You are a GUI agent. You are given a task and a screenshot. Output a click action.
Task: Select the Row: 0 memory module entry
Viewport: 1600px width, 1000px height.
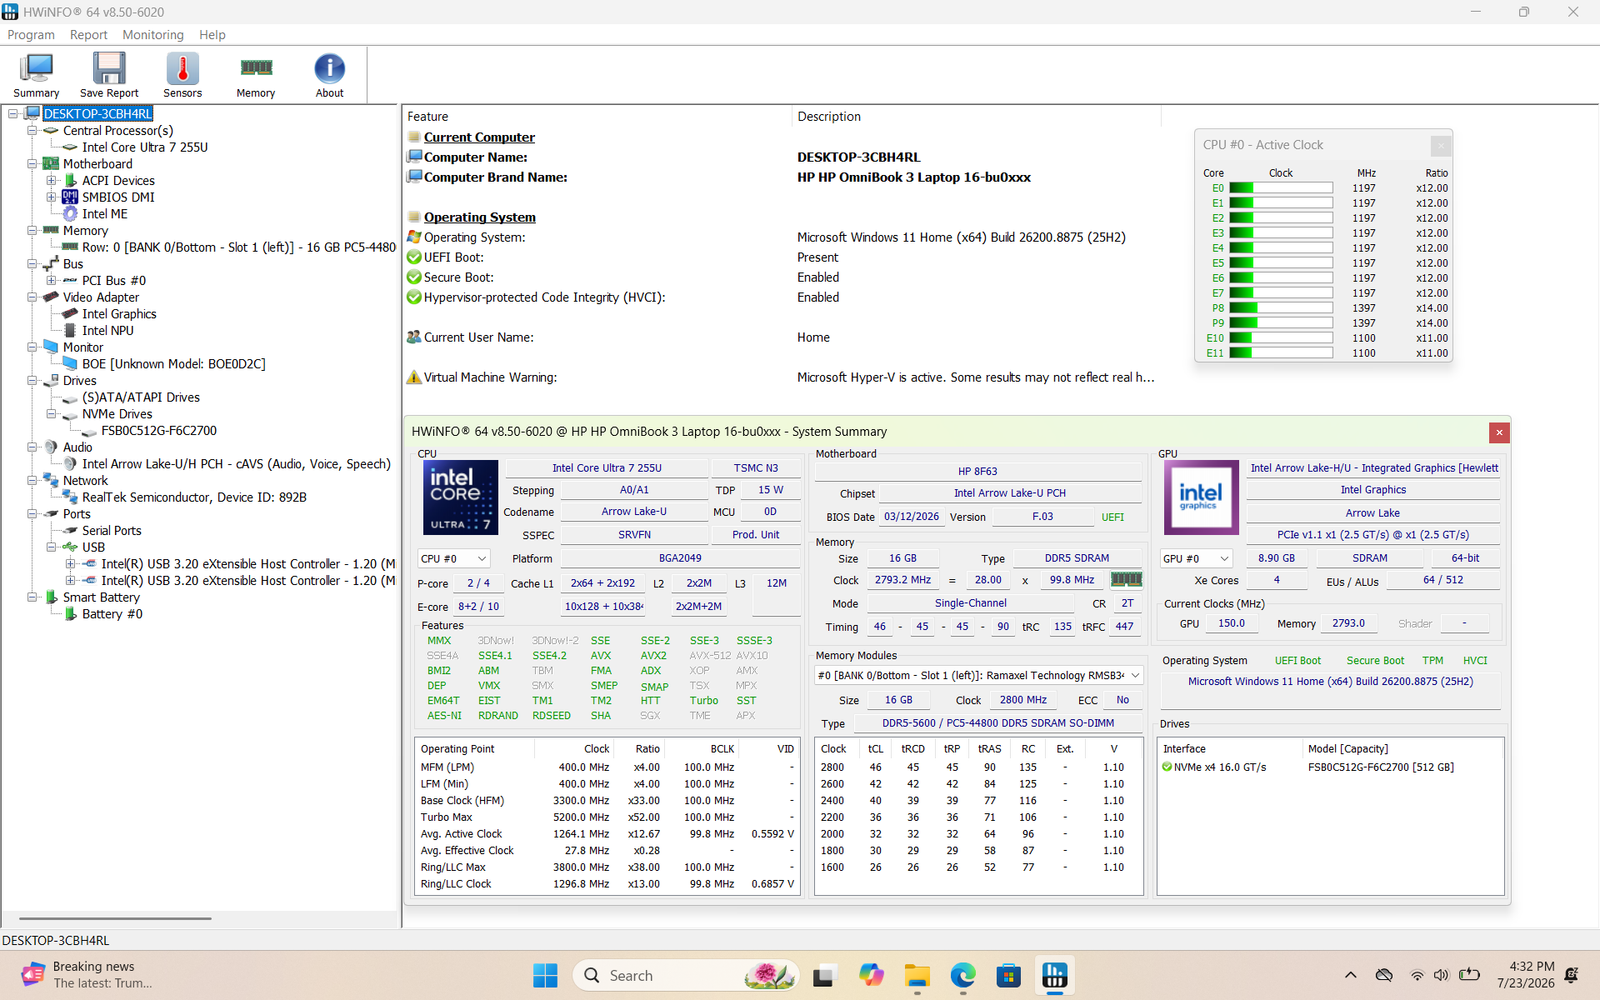[239, 247]
